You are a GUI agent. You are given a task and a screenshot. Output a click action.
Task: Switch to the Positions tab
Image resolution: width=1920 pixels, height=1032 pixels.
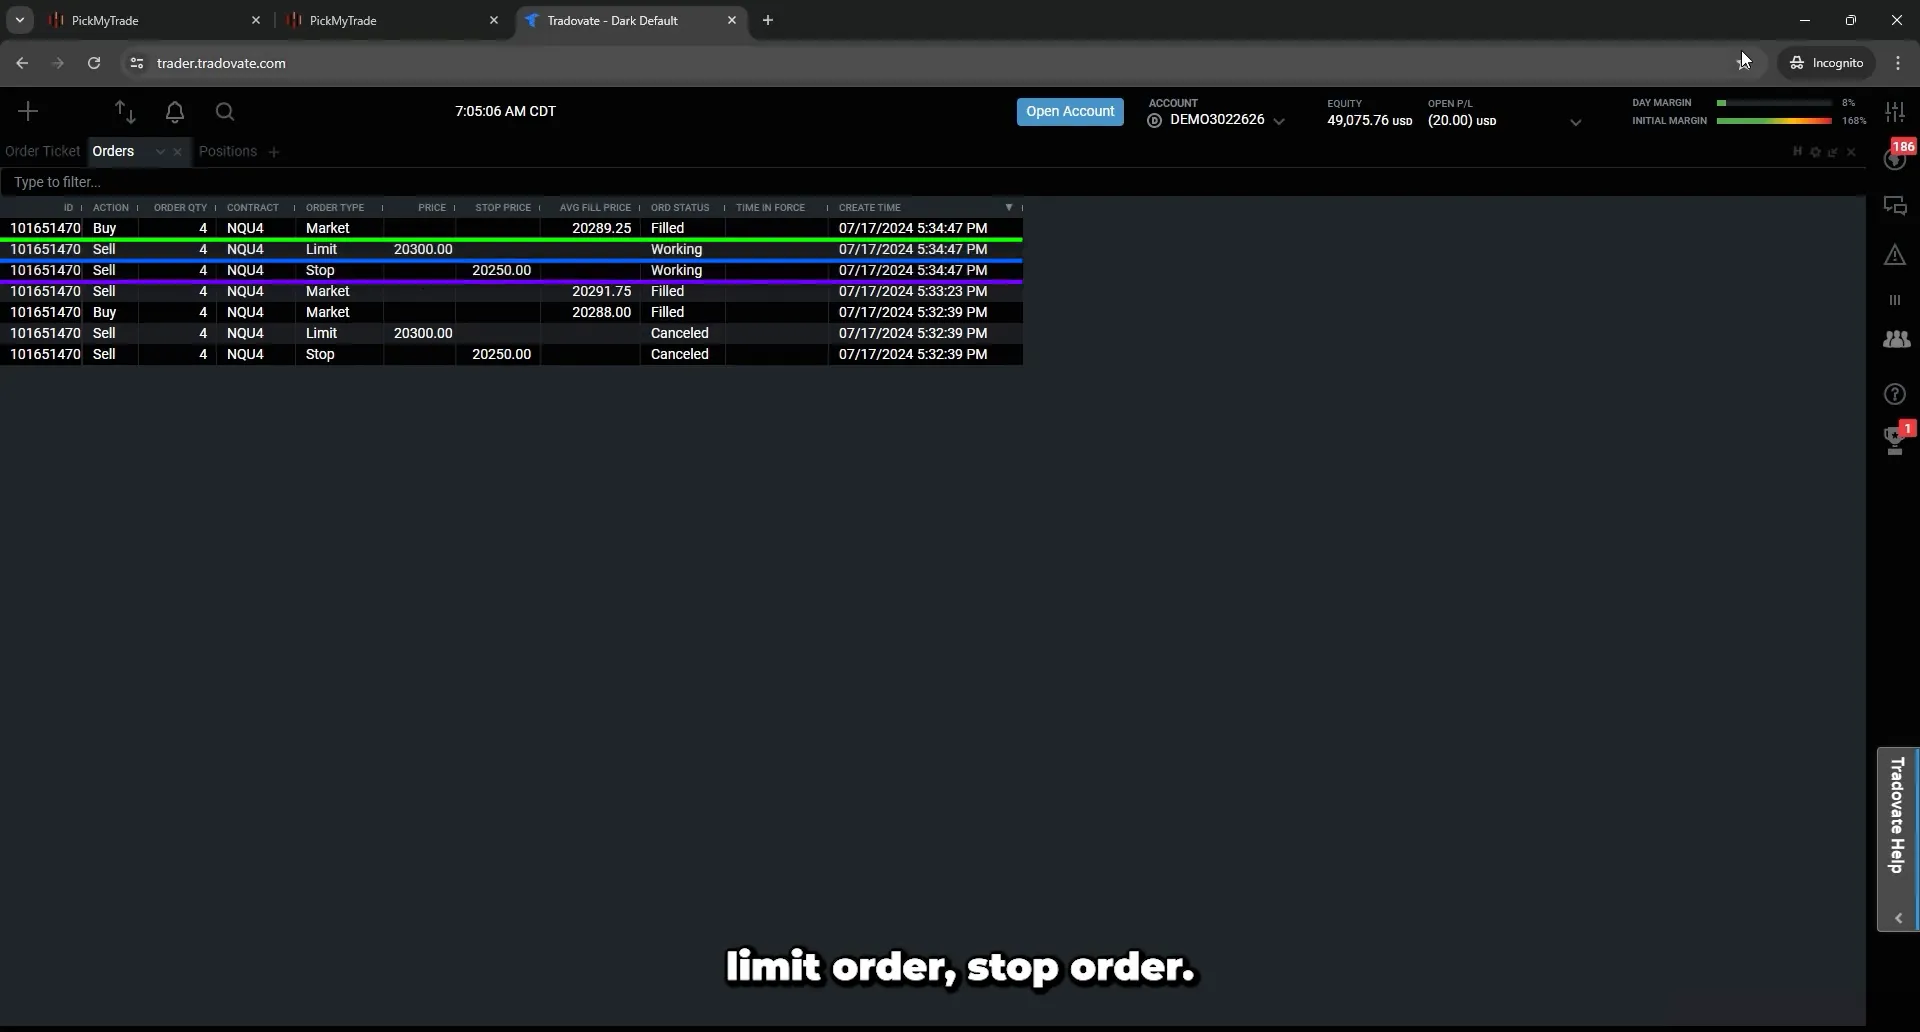click(x=228, y=151)
